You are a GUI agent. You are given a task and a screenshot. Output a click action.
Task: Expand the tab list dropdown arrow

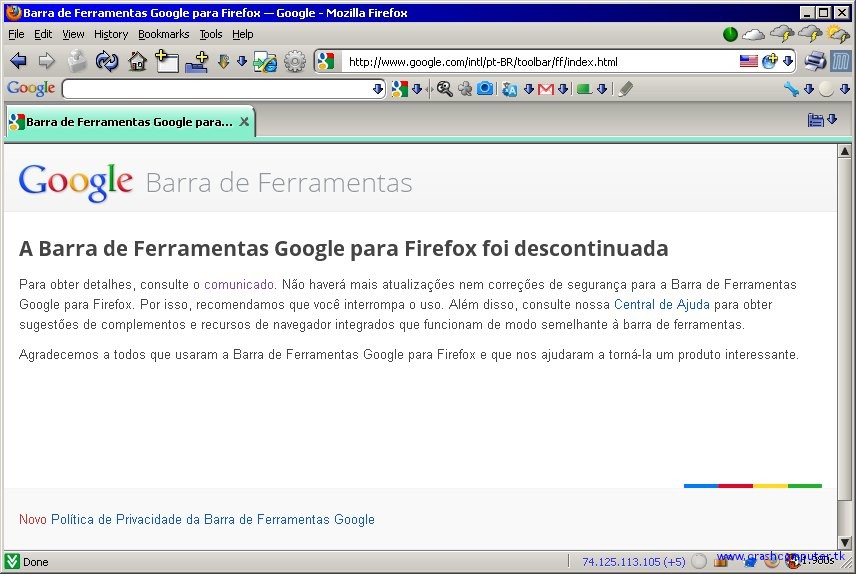pyautogui.click(x=832, y=119)
